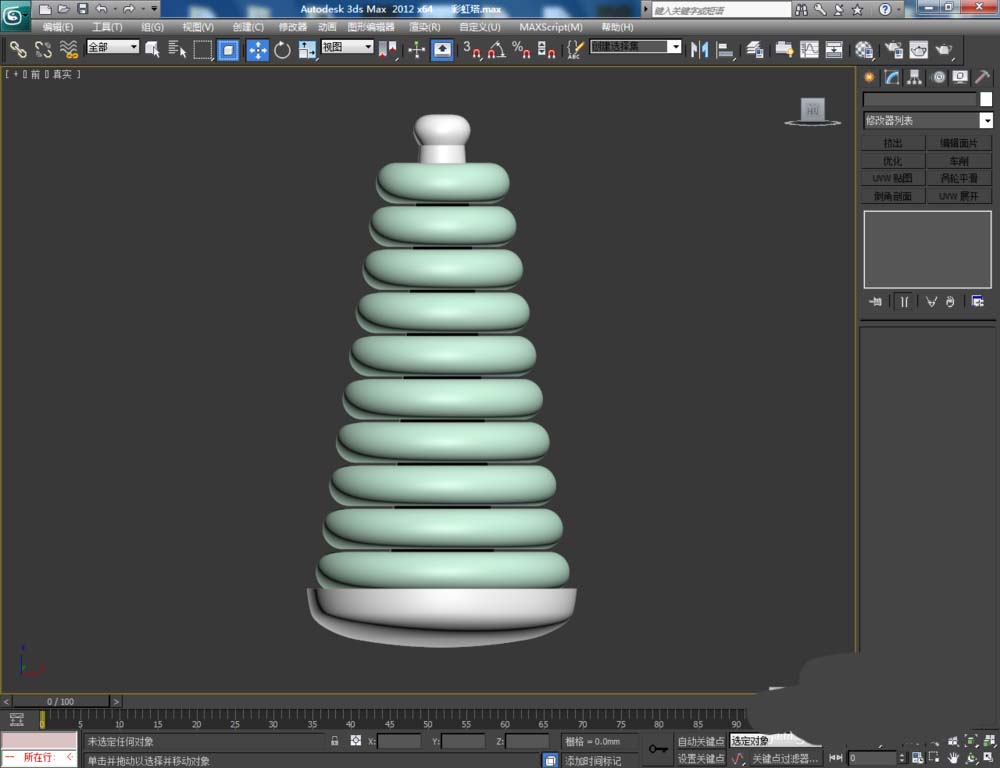
Task: Select the Move tool in the main toolbar
Action: tap(257, 49)
